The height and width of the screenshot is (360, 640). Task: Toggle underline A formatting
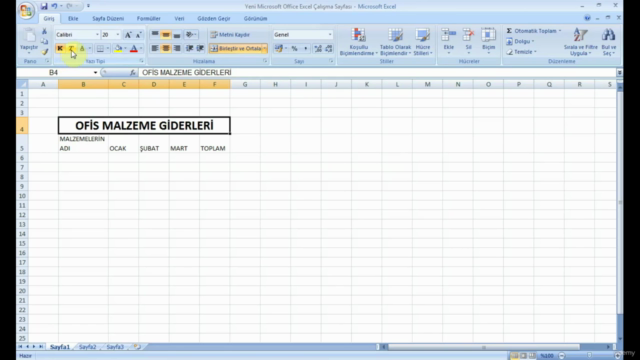pyautogui.click(x=82, y=49)
